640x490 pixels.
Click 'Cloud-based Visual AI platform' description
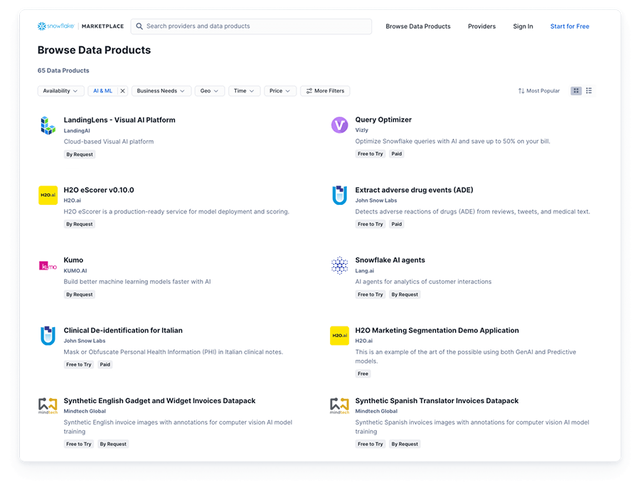(109, 142)
